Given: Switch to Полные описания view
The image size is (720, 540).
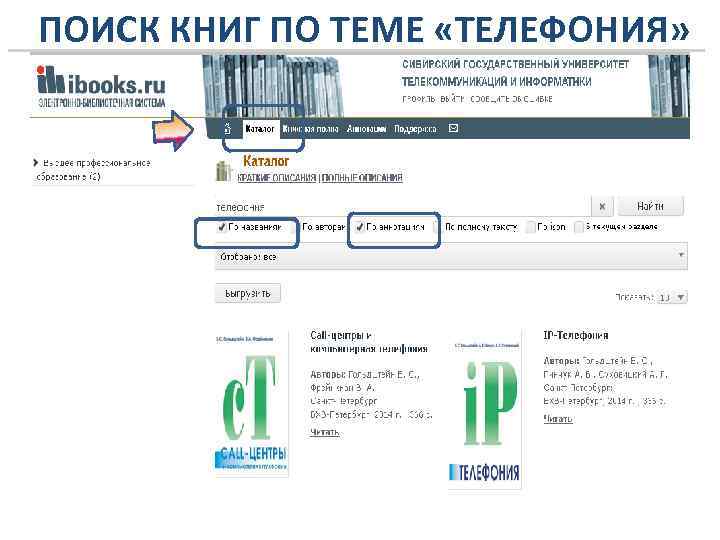Looking at the screenshot, I should click(x=362, y=178).
